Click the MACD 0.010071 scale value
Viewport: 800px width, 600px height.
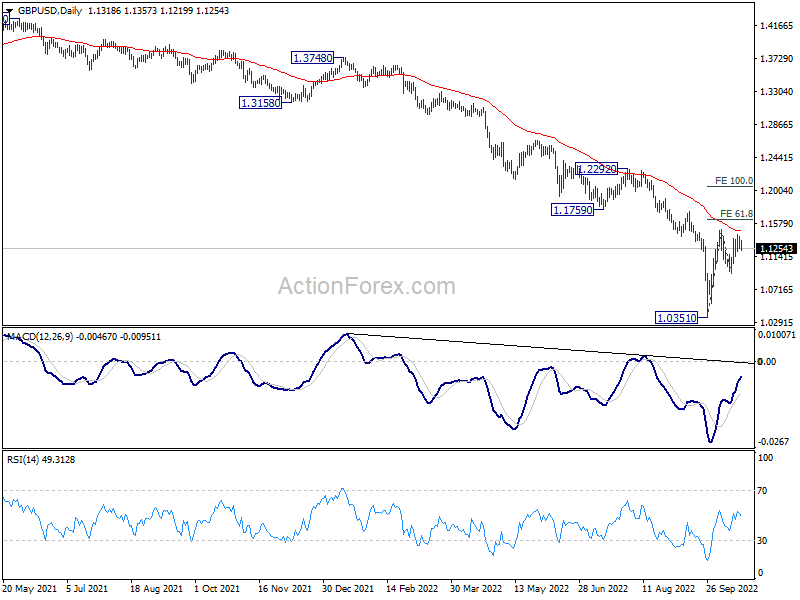pos(777,335)
